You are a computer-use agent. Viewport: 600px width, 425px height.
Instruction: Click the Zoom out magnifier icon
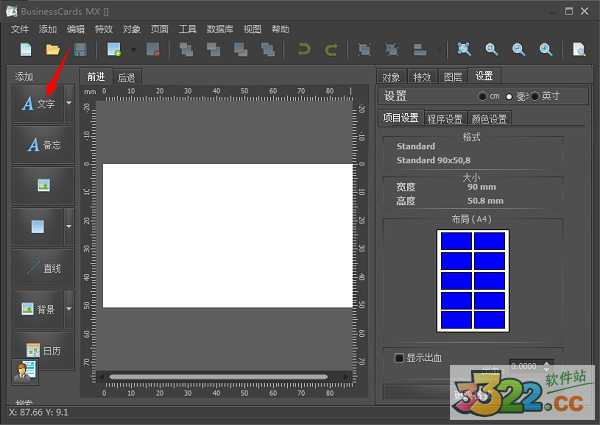click(519, 50)
